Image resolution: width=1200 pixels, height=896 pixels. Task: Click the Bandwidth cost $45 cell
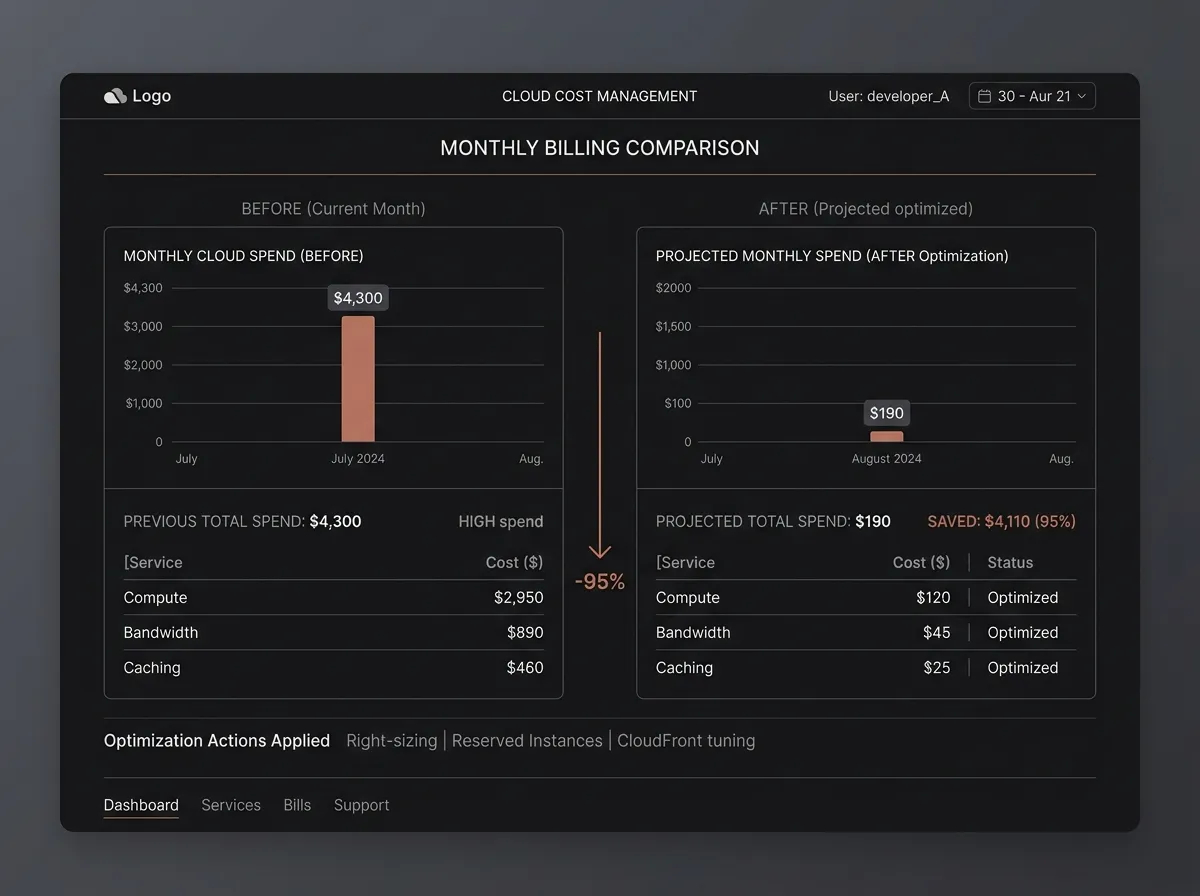(x=937, y=633)
